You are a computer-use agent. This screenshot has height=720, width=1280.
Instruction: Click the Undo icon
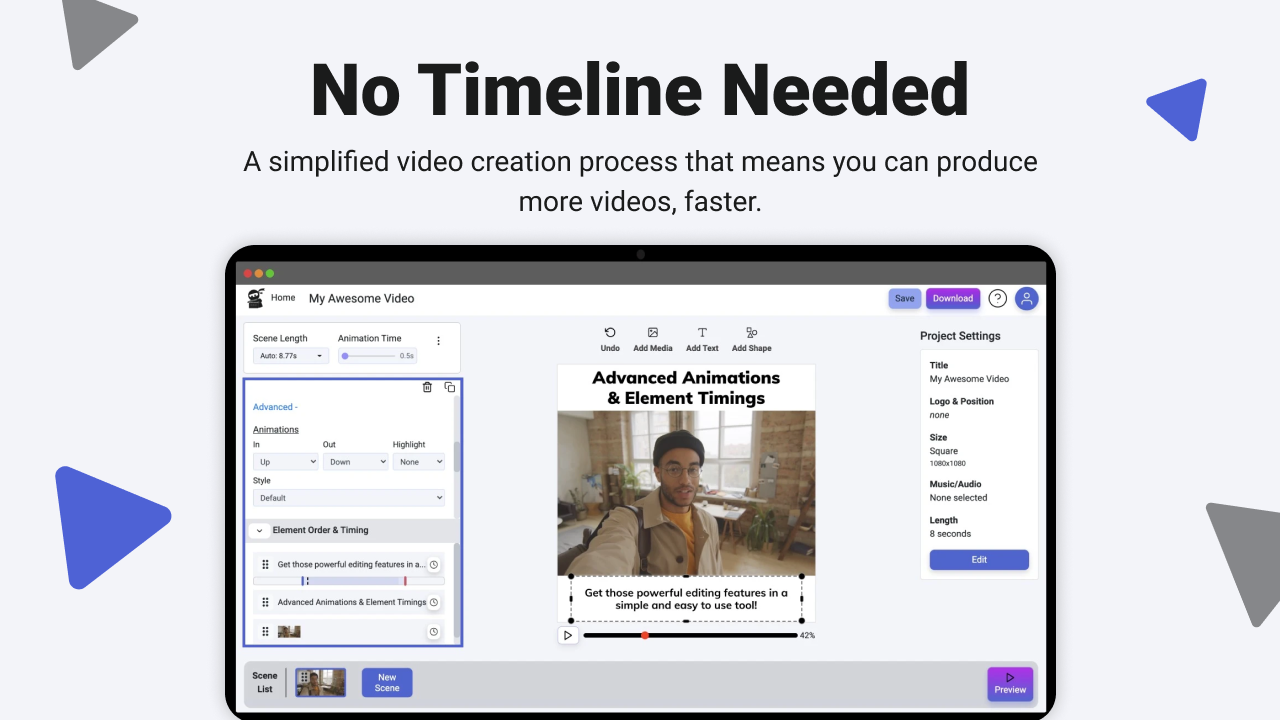click(x=610, y=333)
